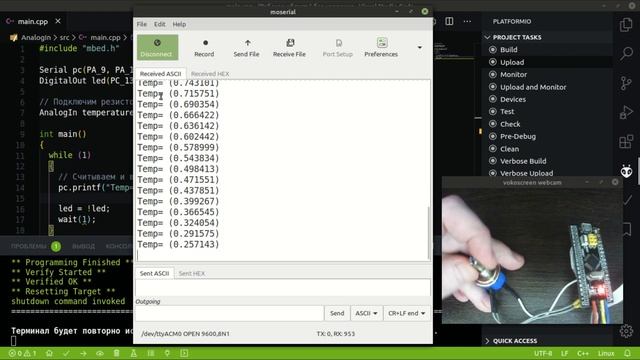This screenshot has height=360, width=640.
Task: Open the ASCII format dropdown
Action: tap(366, 313)
